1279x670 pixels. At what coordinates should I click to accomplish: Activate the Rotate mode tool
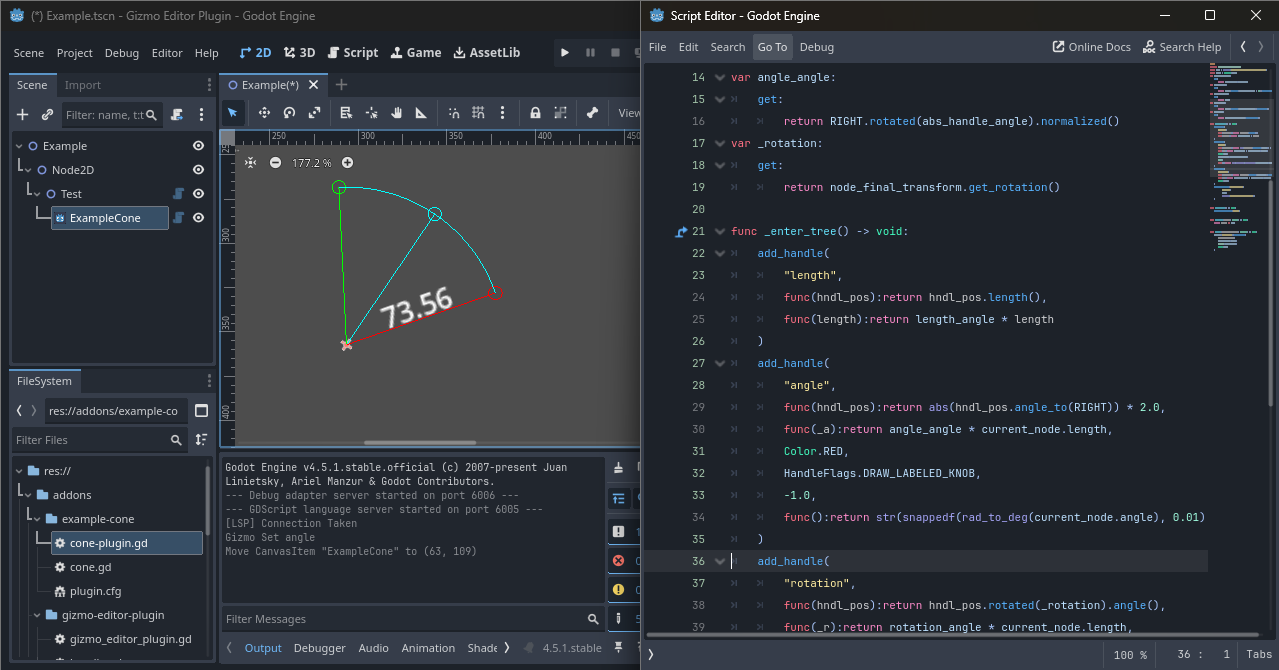pos(289,113)
